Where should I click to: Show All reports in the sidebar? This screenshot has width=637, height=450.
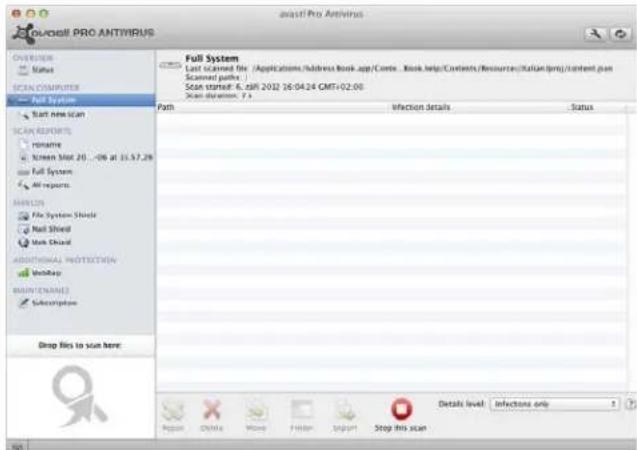tap(51, 186)
